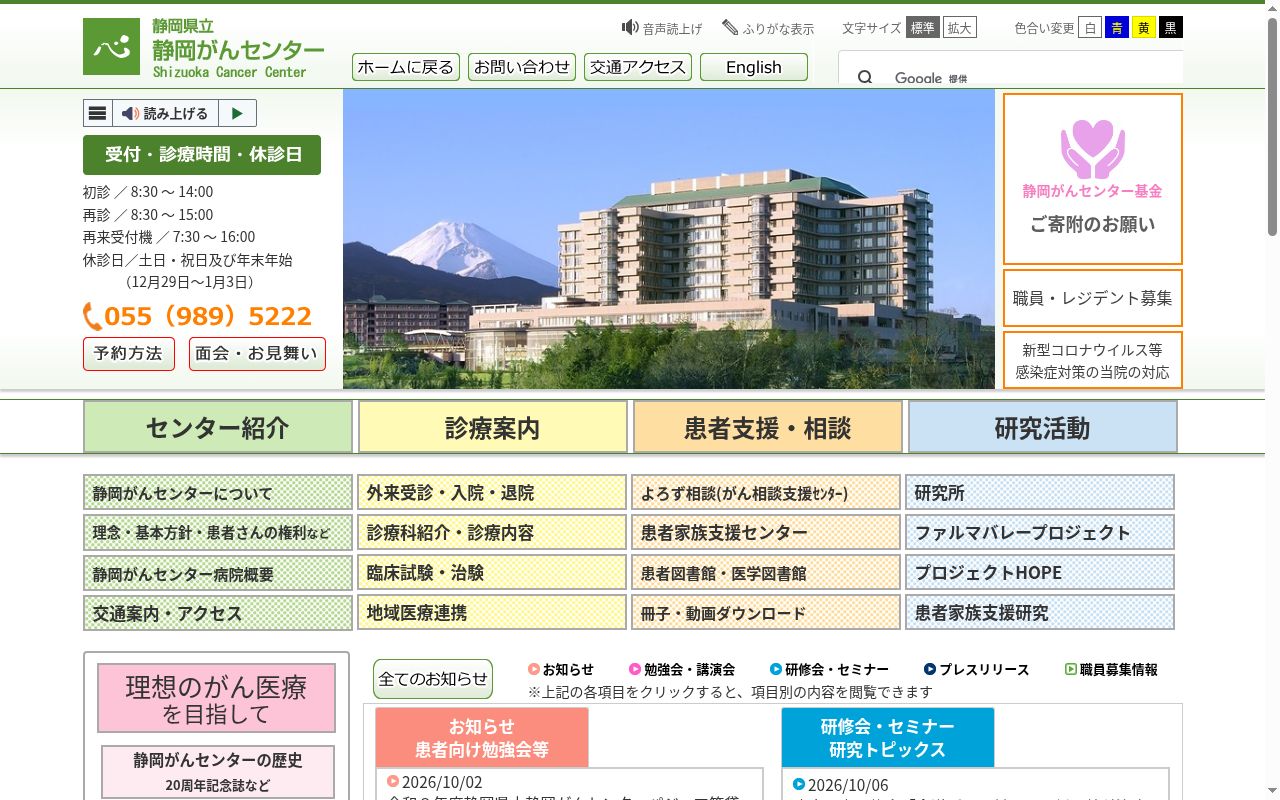Open 外来受診・入院・退院 link
1280x800 pixels.
pos(492,492)
